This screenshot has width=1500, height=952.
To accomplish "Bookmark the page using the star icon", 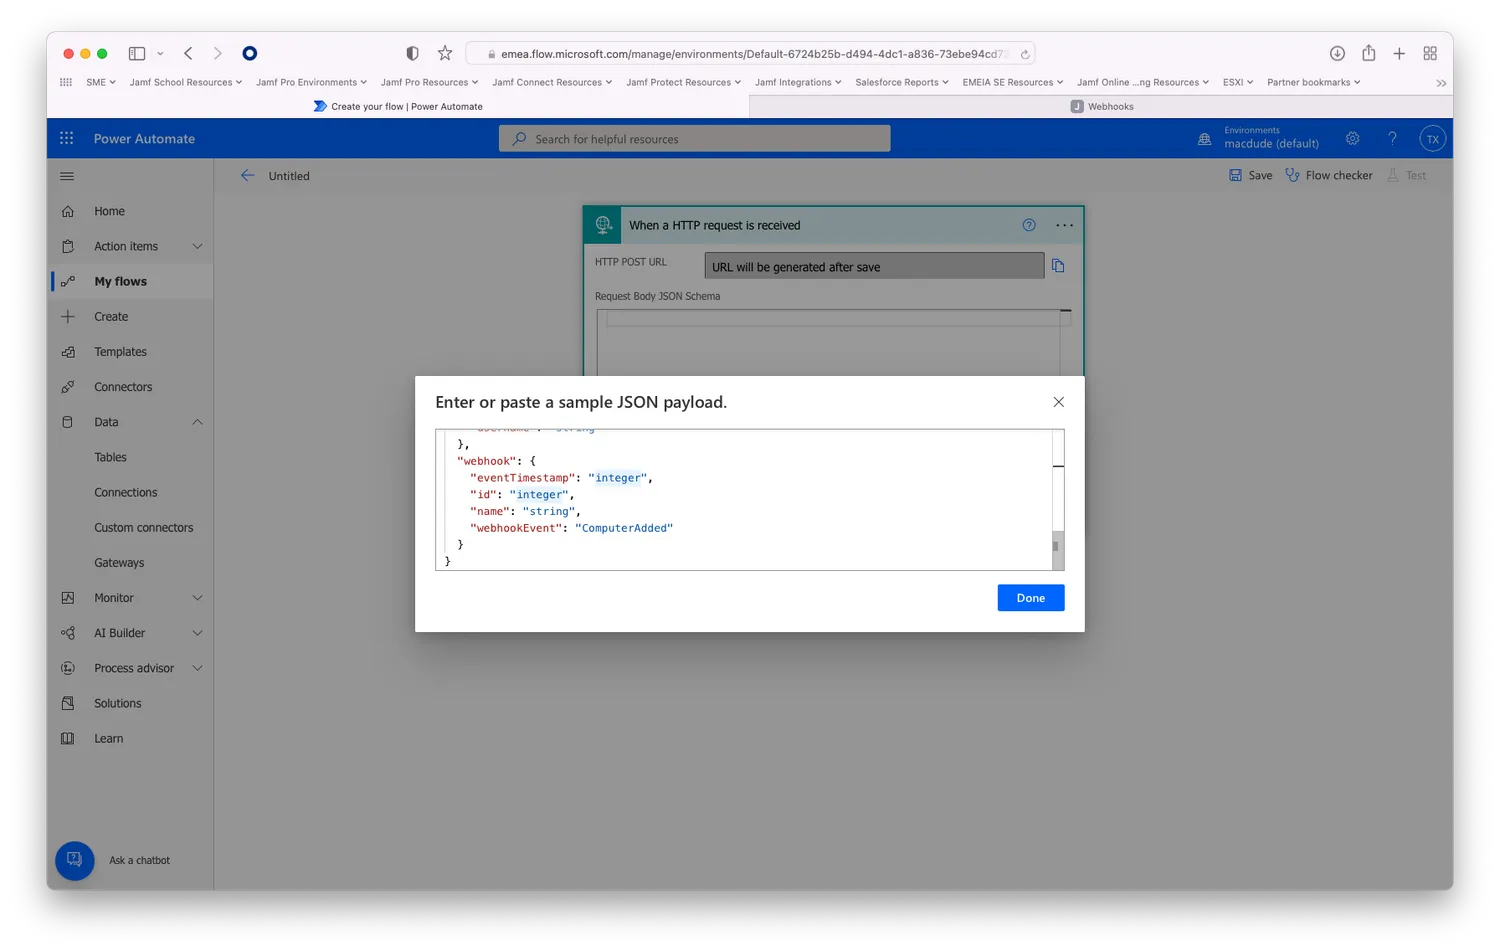I will (x=445, y=53).
